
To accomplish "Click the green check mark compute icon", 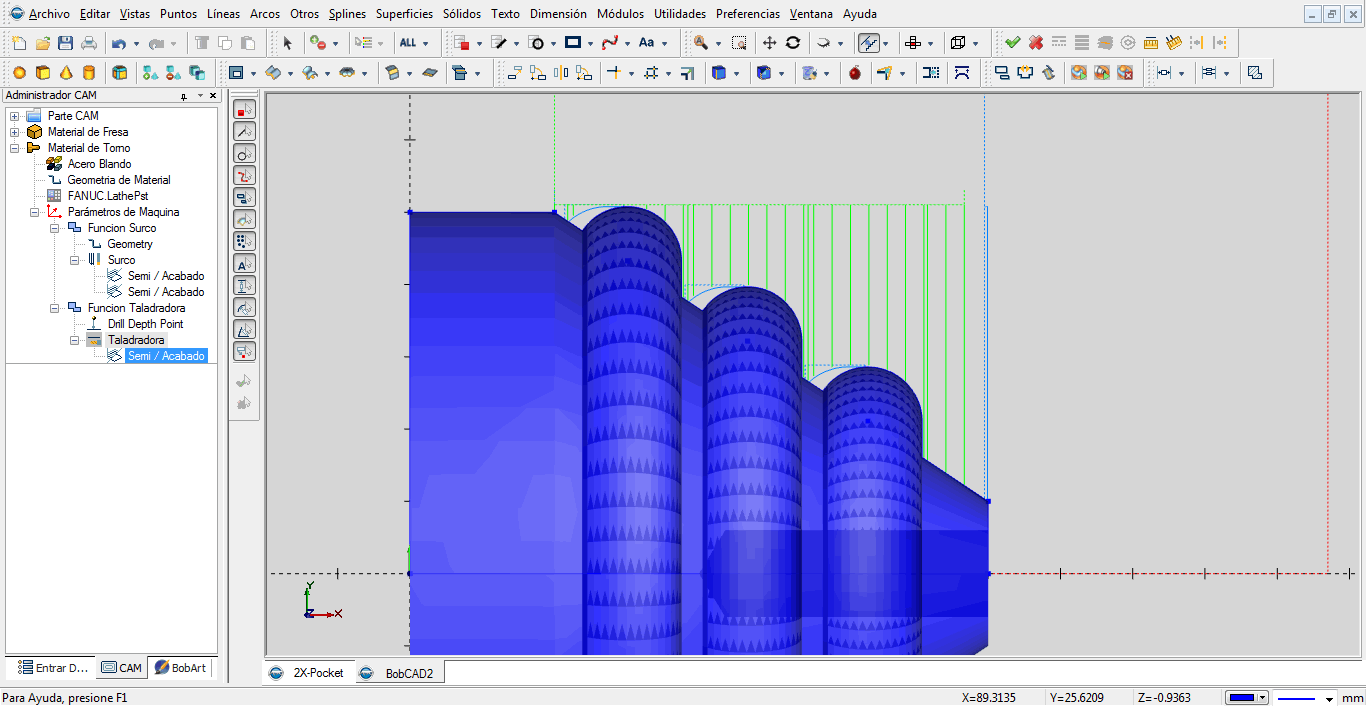I will coord(1013,43).
